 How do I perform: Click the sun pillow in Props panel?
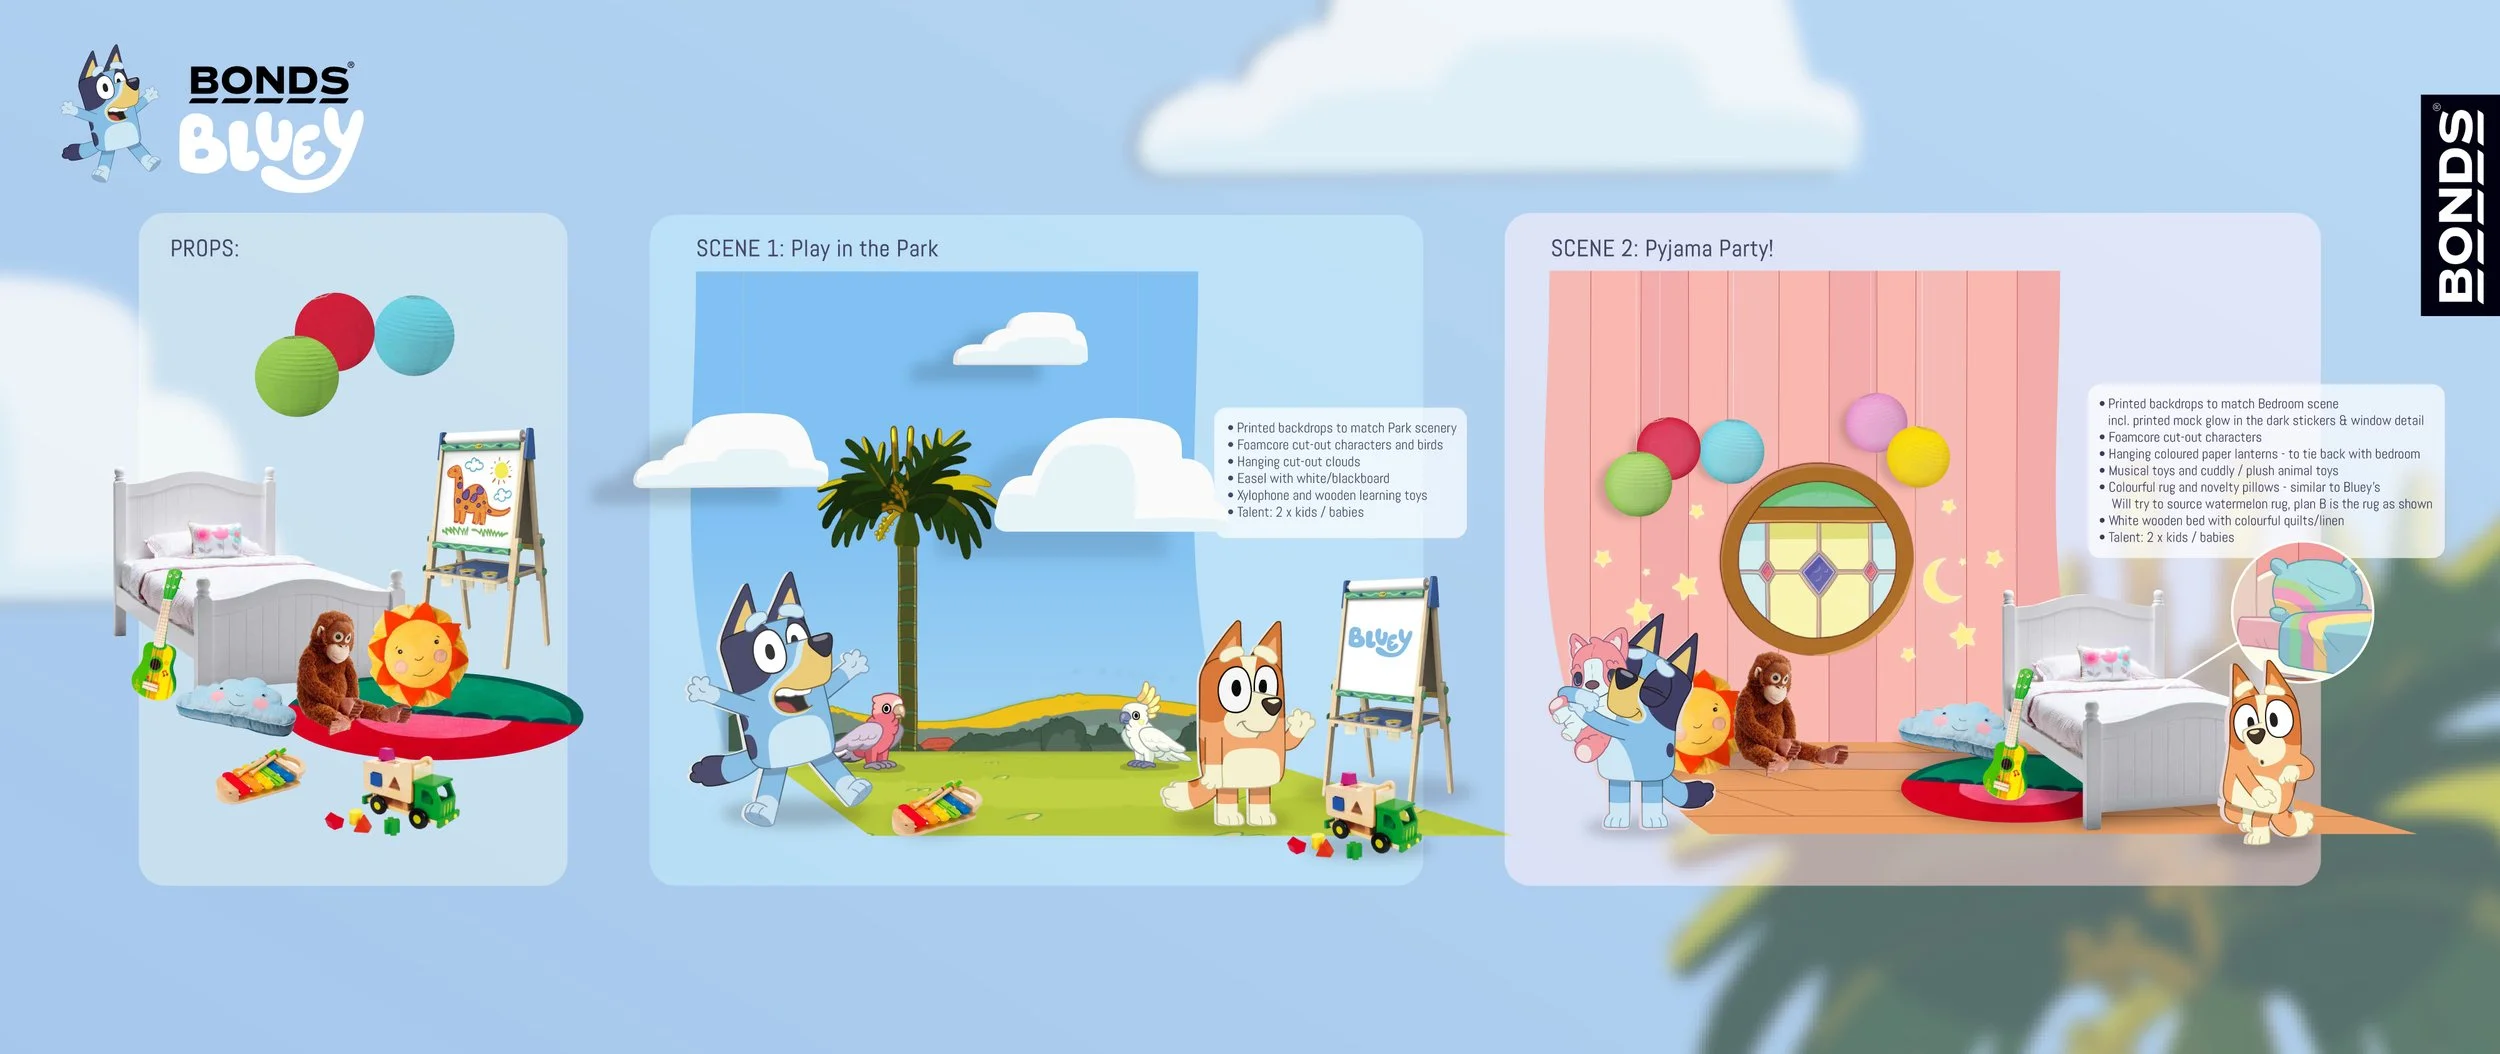tap(419, 654)
